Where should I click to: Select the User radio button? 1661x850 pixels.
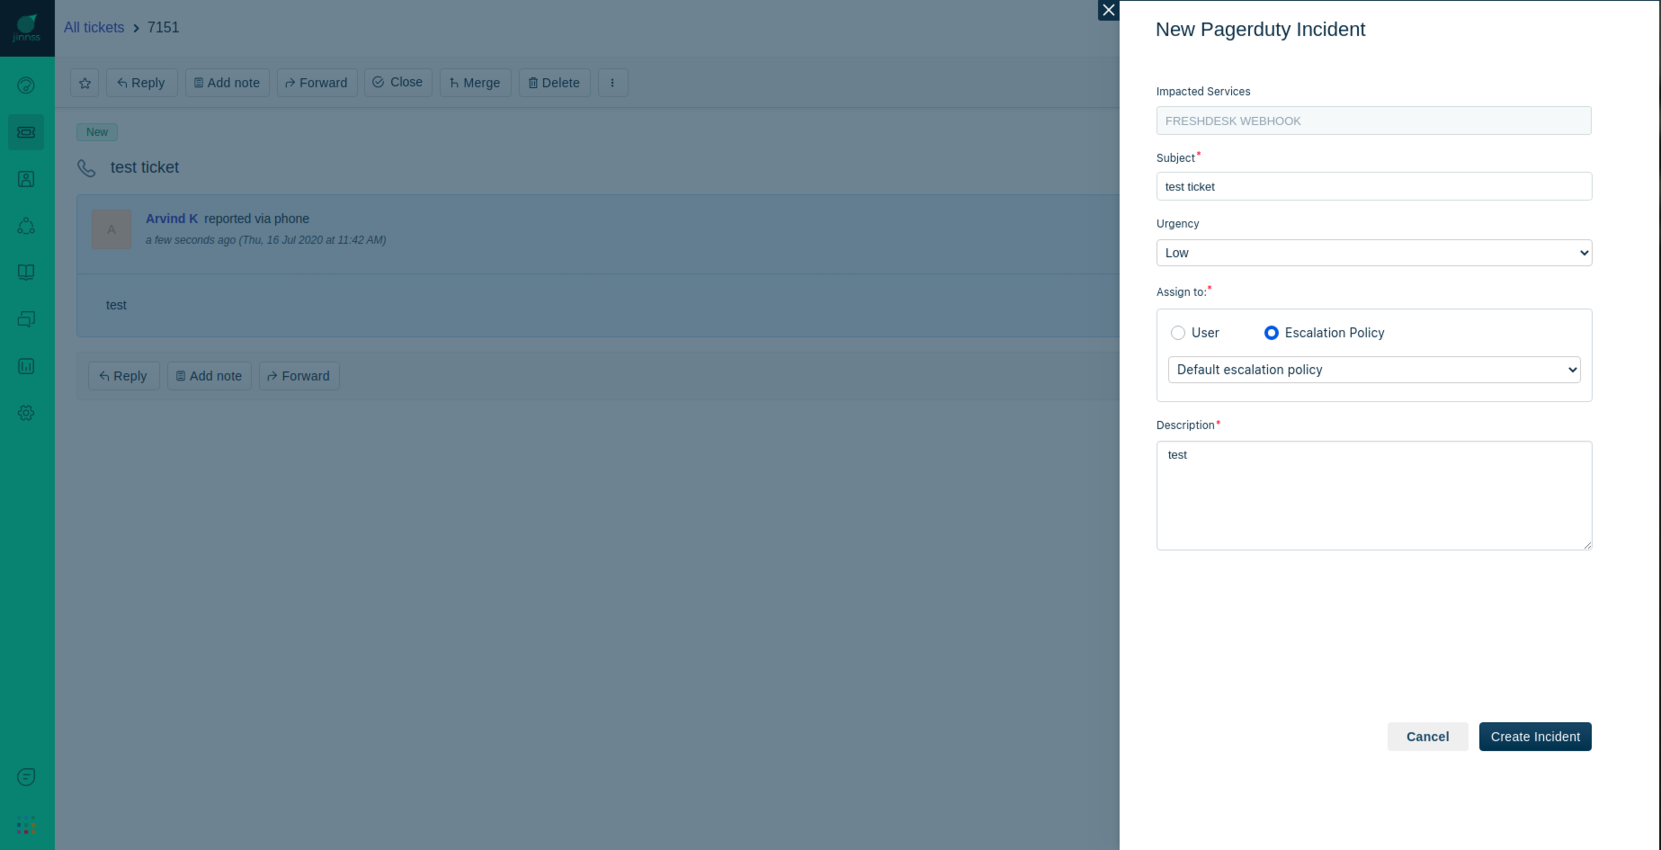pyautogui.click(x=1178, y=333)
